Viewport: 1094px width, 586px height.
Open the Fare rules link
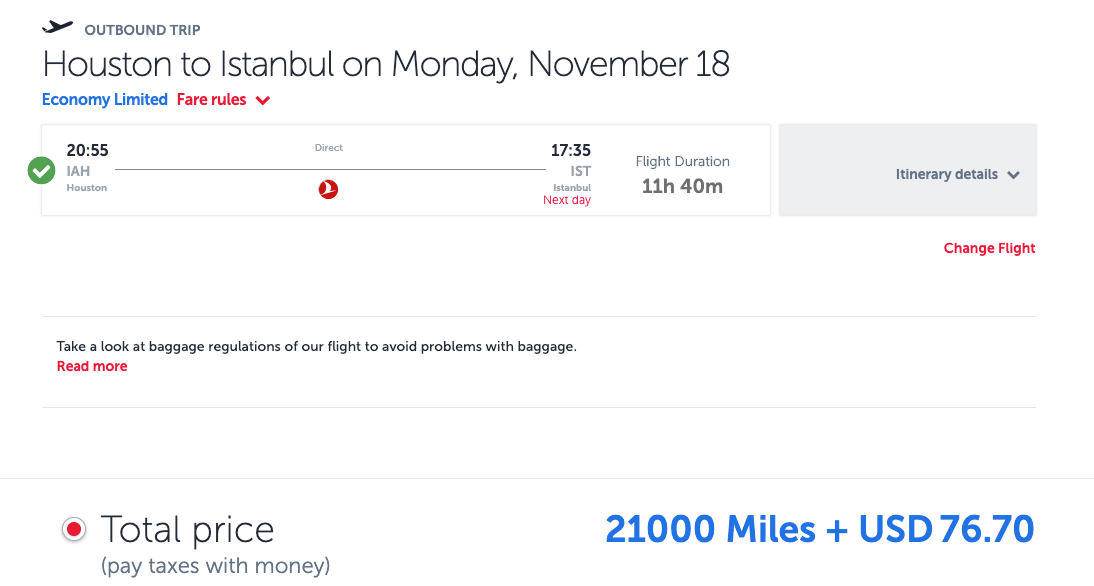click(x=211, y=100)
